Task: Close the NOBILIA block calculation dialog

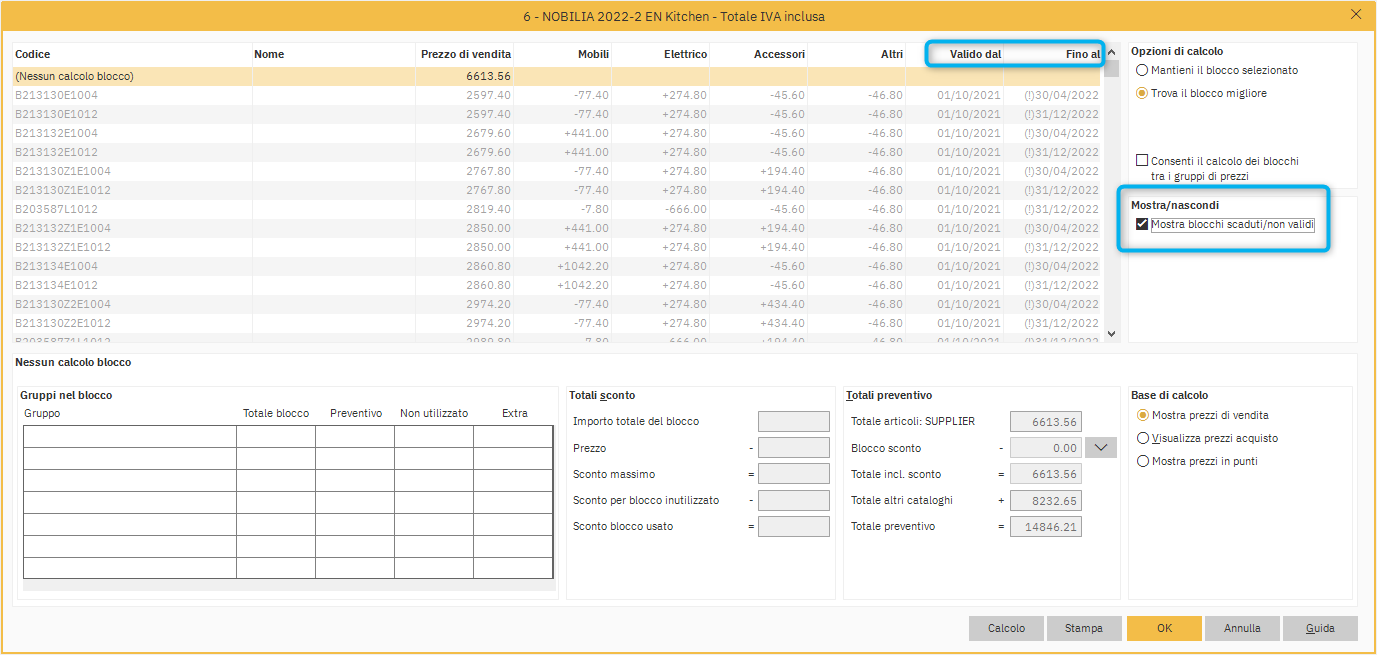Action: (1355, 14)
